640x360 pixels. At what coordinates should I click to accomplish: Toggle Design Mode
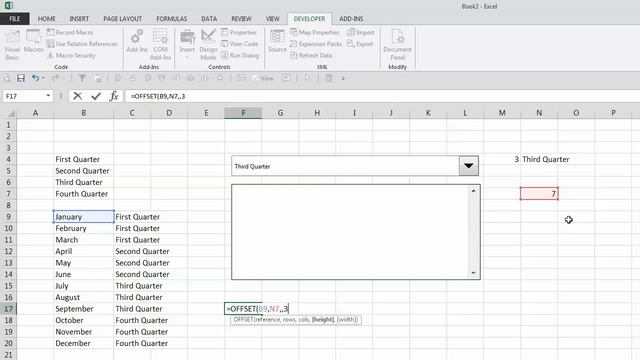tap(208, 45)
